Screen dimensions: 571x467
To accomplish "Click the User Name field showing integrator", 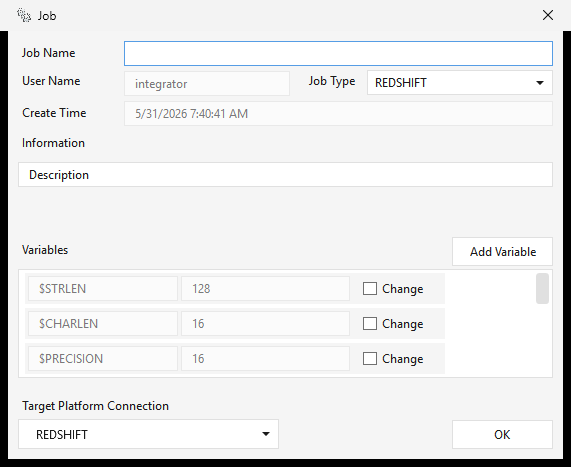I will click(x=207, y=83).
